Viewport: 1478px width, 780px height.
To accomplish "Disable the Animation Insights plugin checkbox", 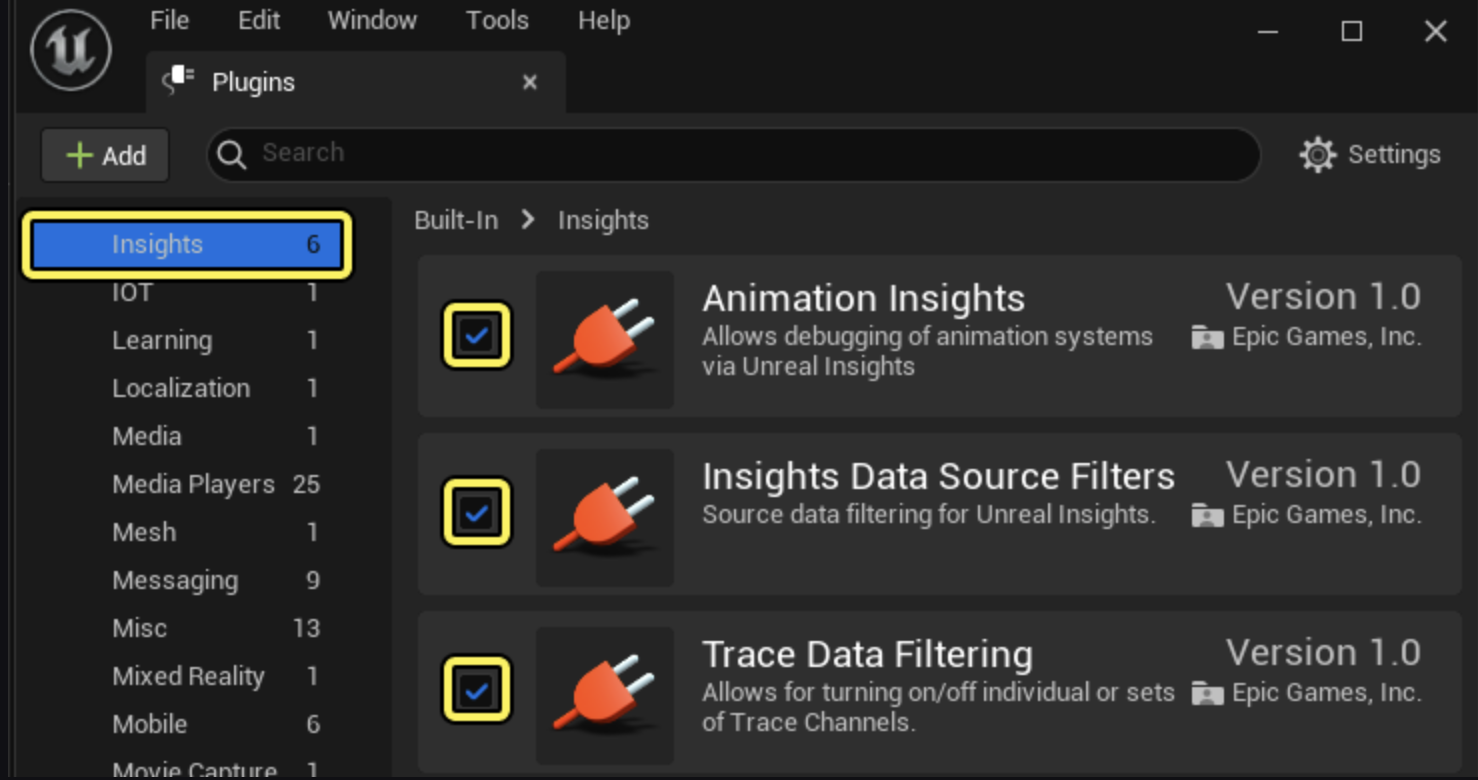I will pyautogui.click(x=477, y=336).
